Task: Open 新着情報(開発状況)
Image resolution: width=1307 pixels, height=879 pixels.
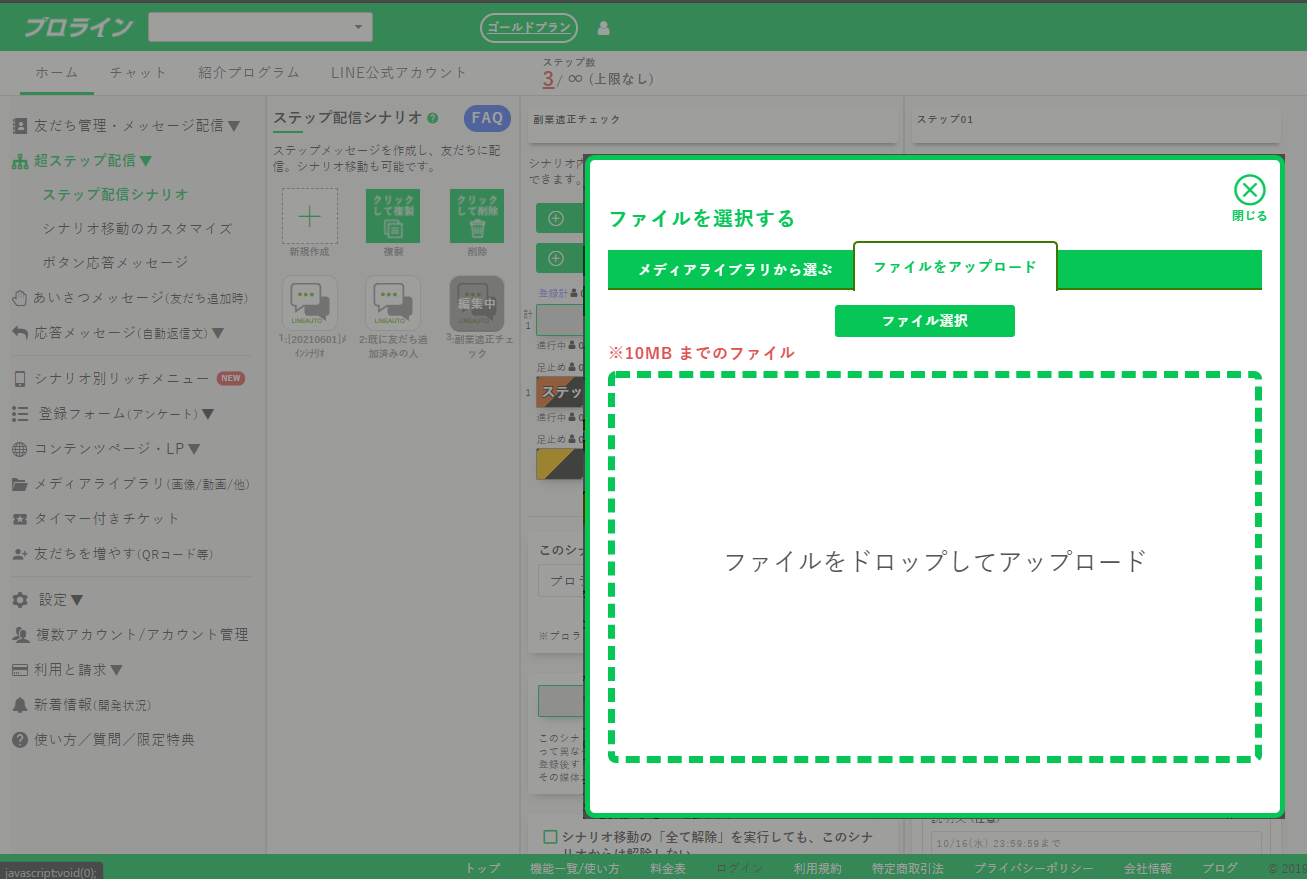Action: click(x=81, y=705)
